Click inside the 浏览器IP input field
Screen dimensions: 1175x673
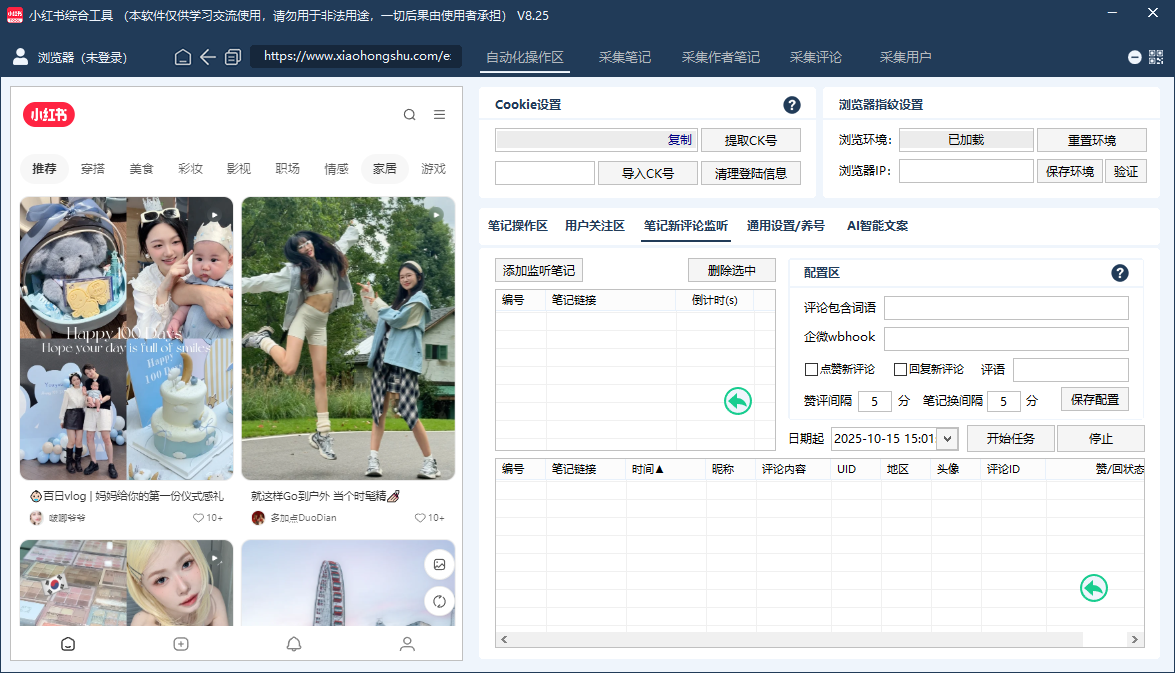click(x=966, y=171)
